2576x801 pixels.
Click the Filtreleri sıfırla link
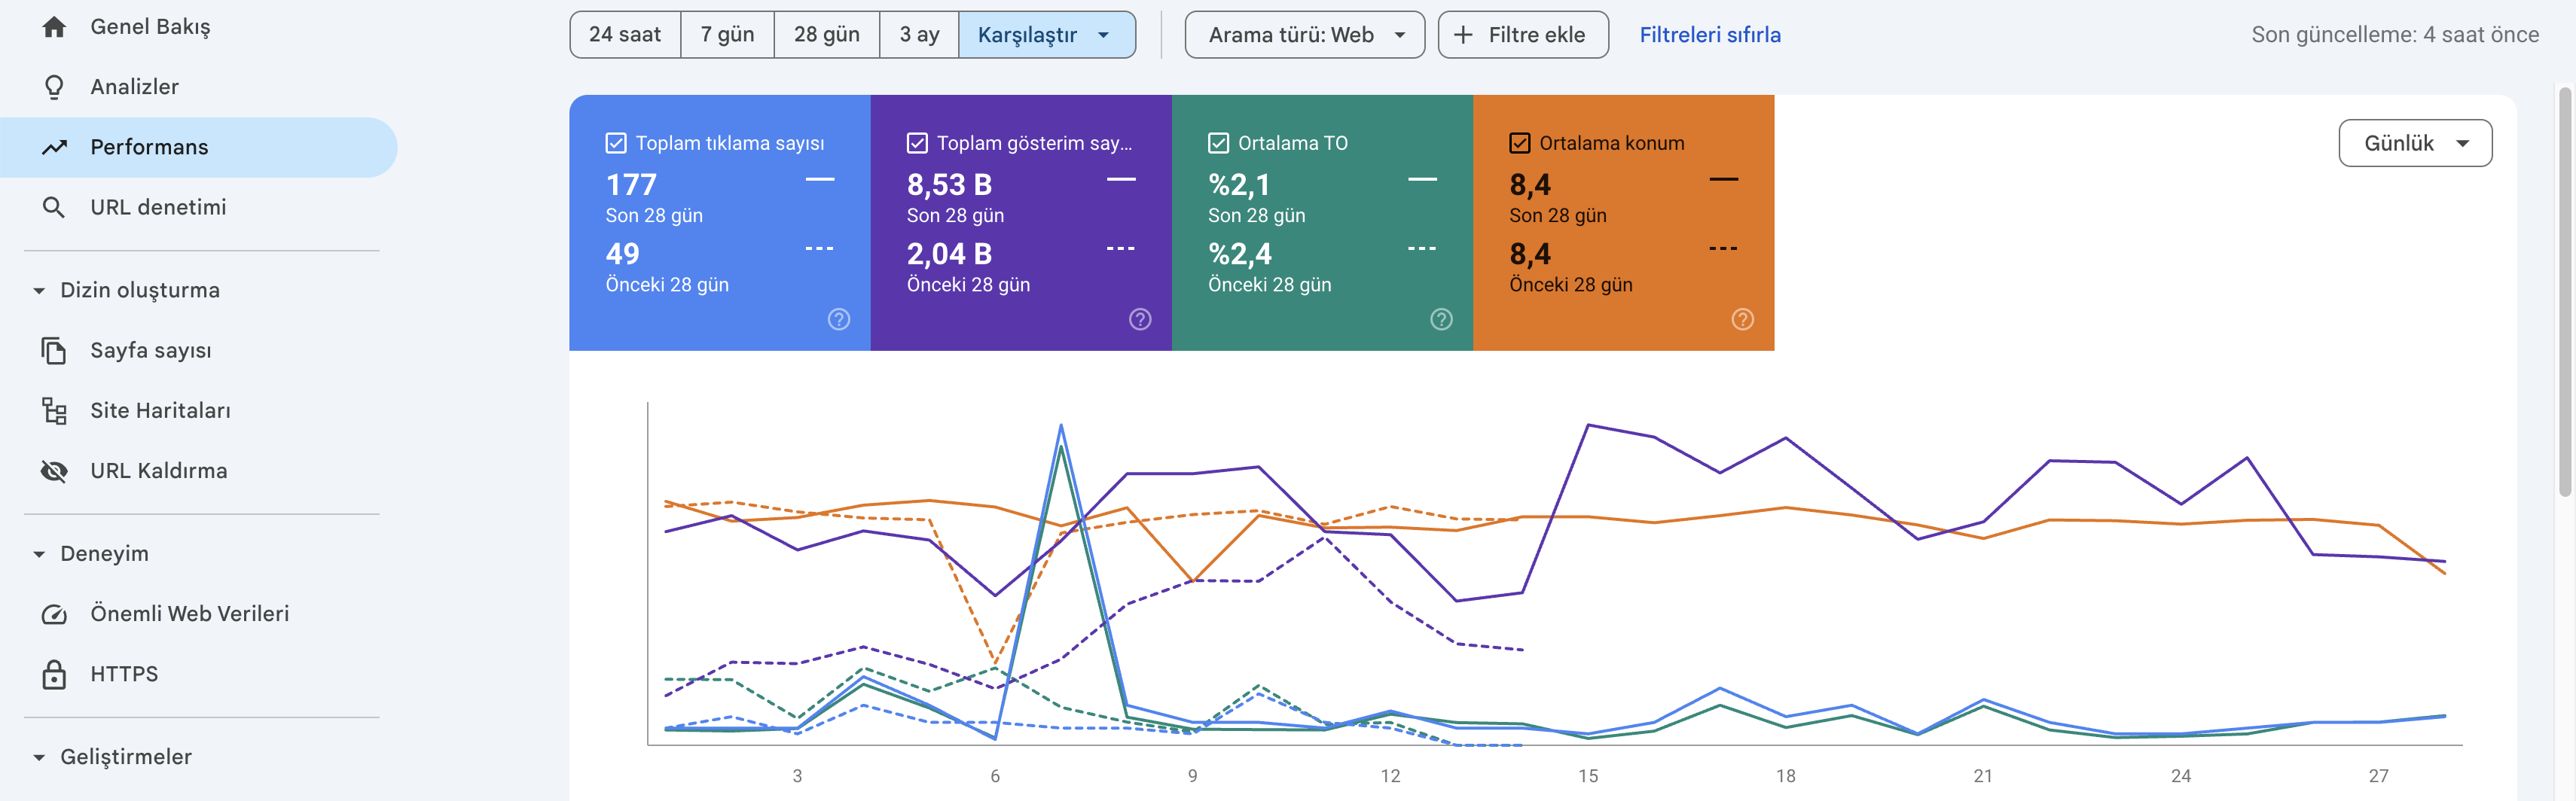[1710, 35]
